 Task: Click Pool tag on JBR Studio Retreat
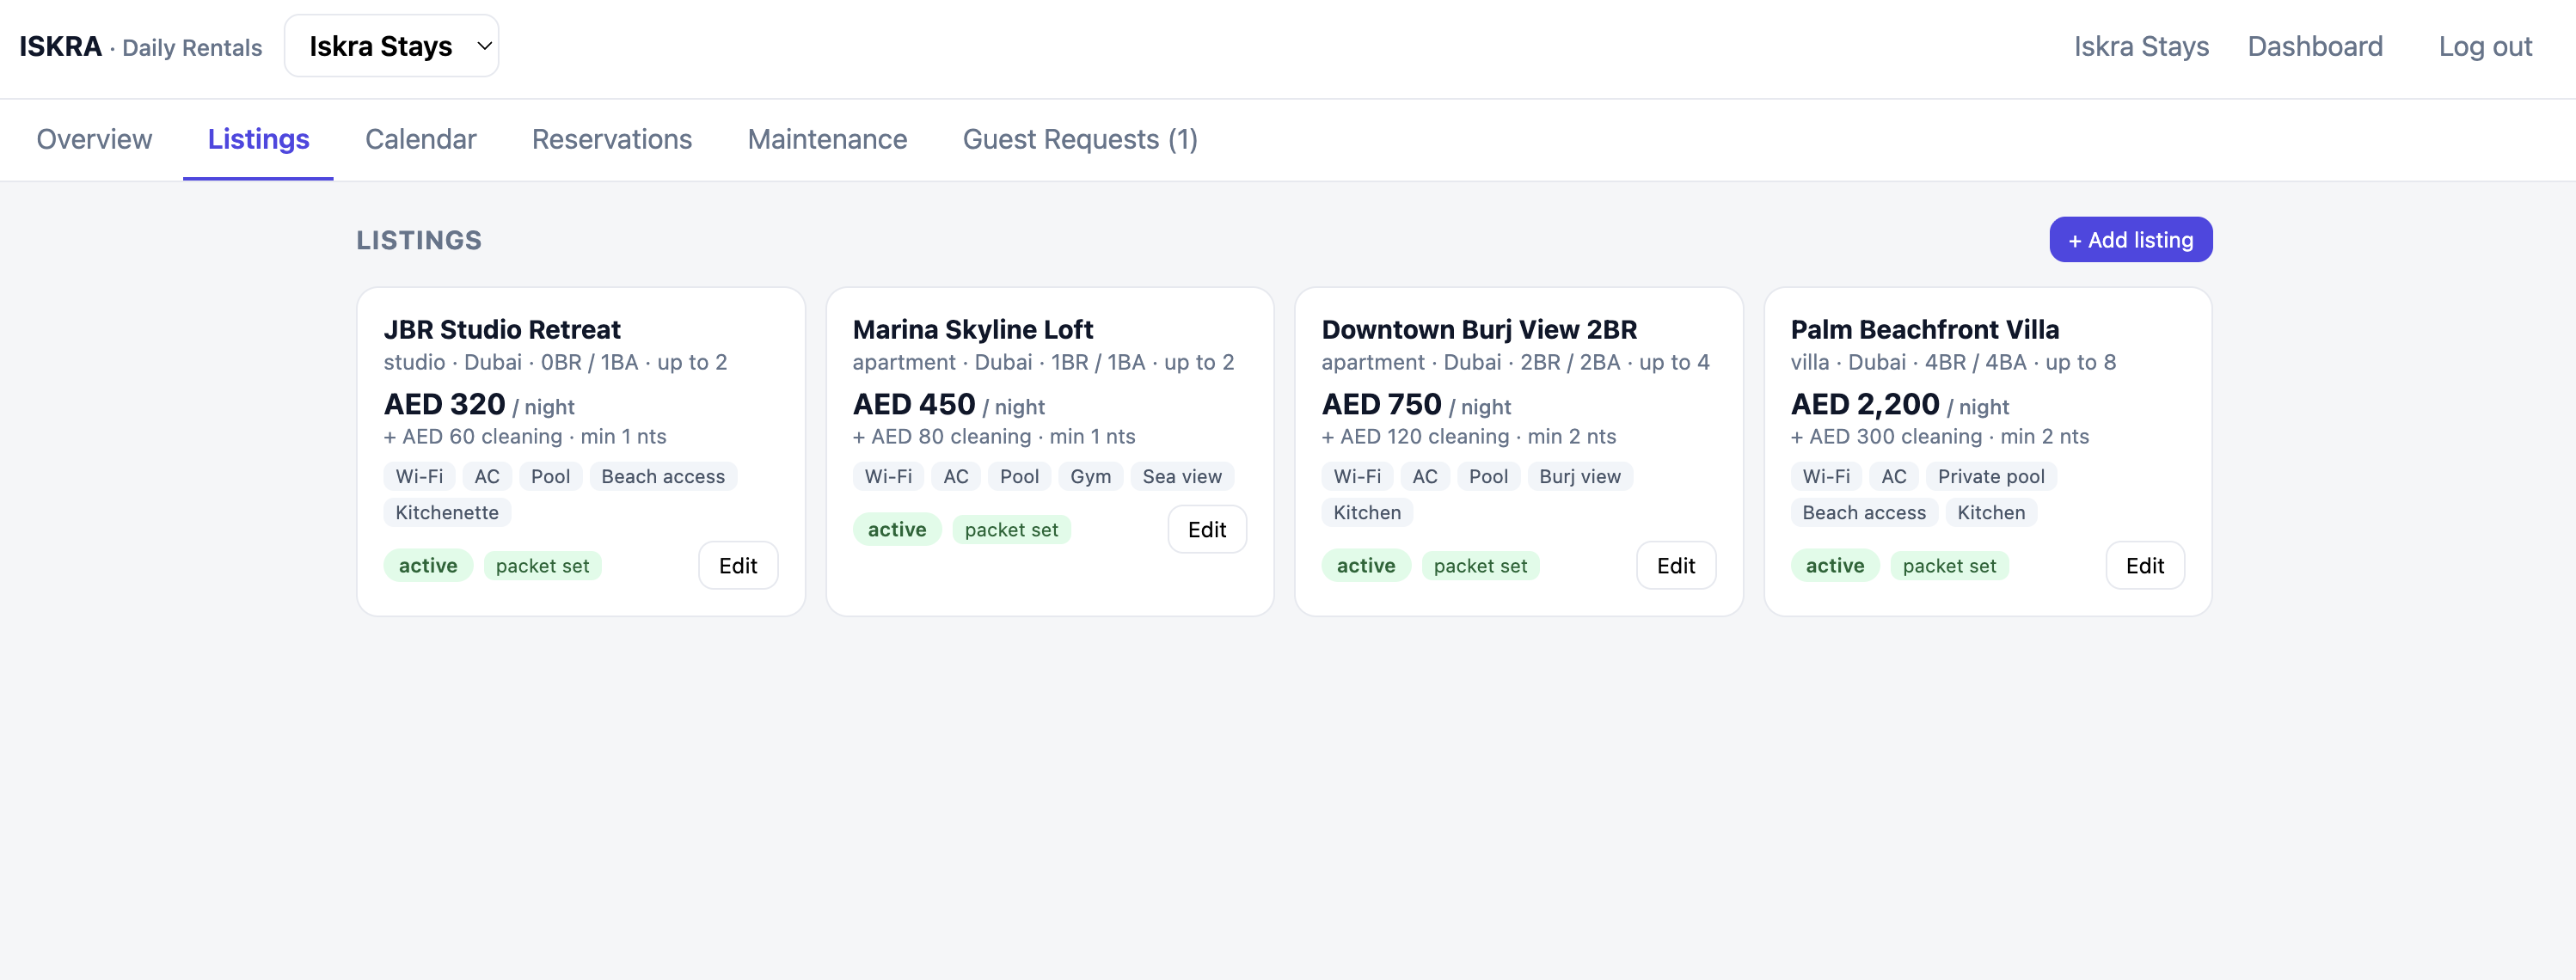(x=550, y=476)
